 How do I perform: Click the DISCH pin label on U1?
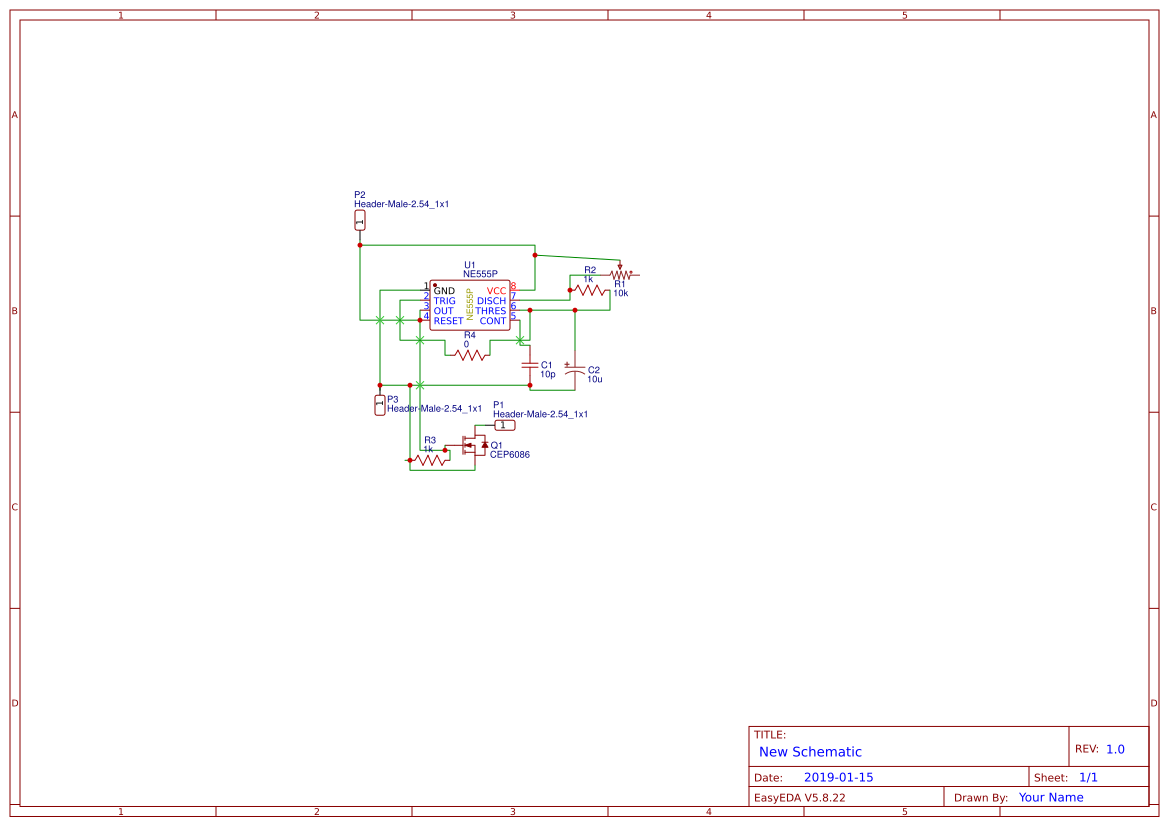coord(492,301)
